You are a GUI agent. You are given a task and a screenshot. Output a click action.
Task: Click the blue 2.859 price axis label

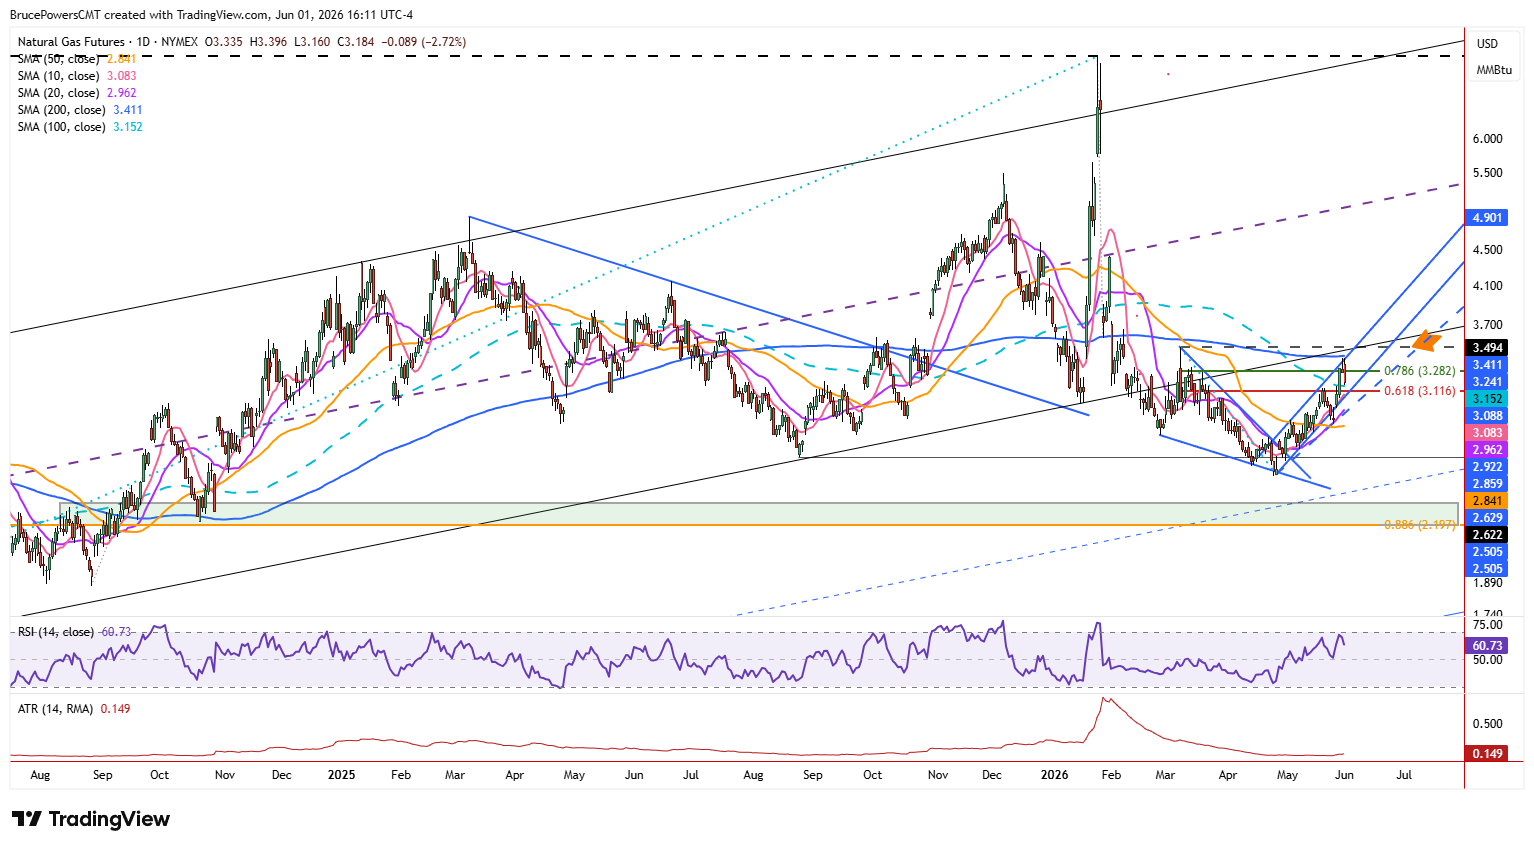(1487, 484)
